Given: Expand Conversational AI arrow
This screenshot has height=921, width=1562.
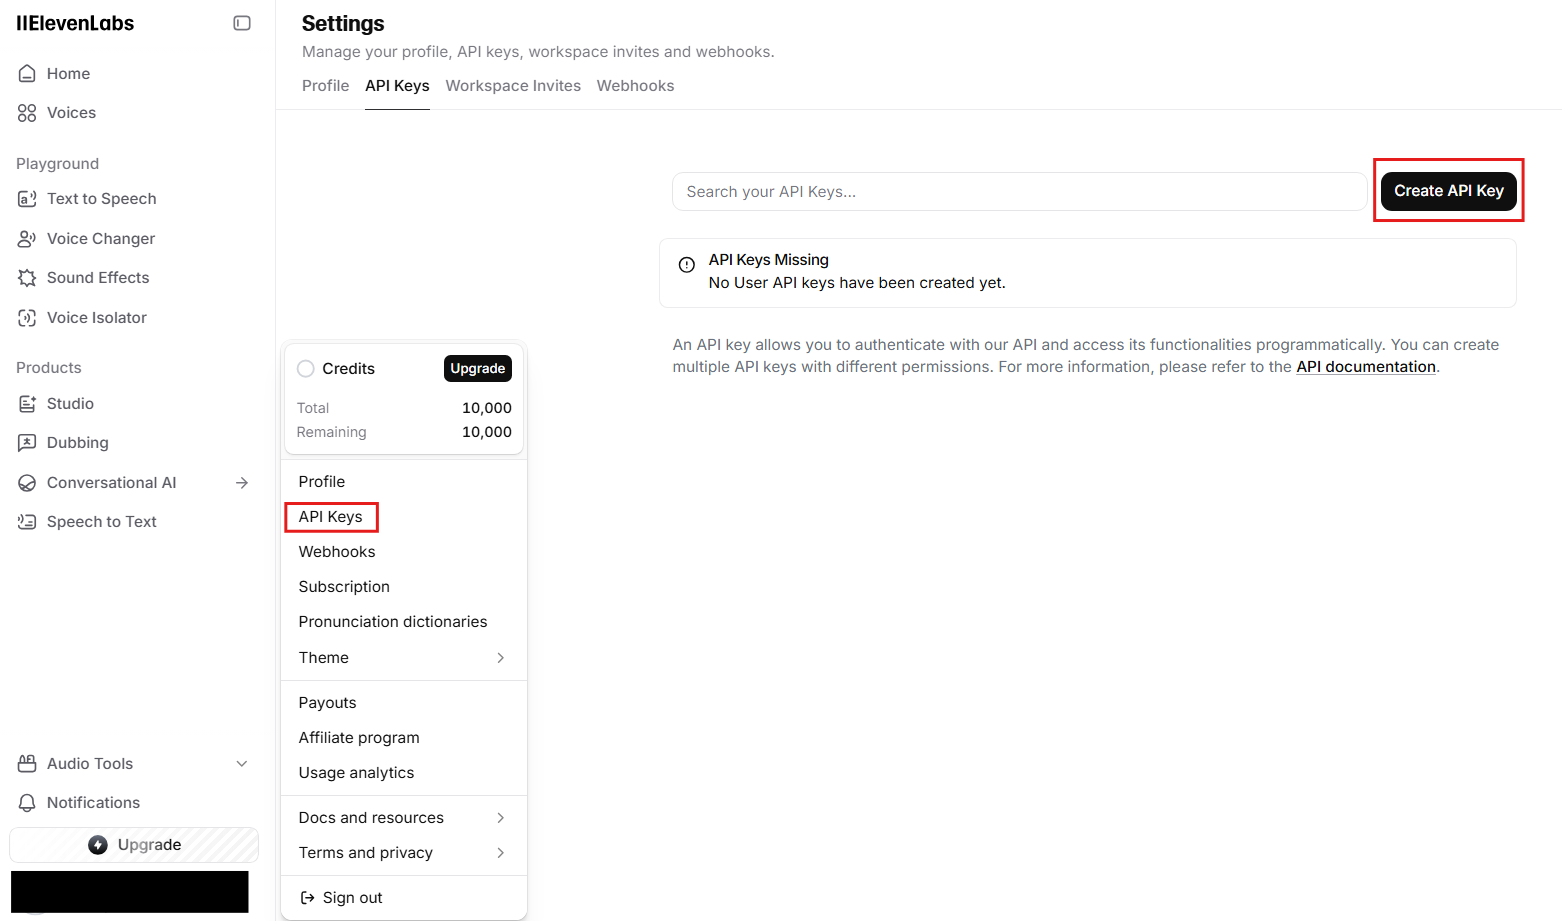Looking at the screenshot, I should 242,483.
